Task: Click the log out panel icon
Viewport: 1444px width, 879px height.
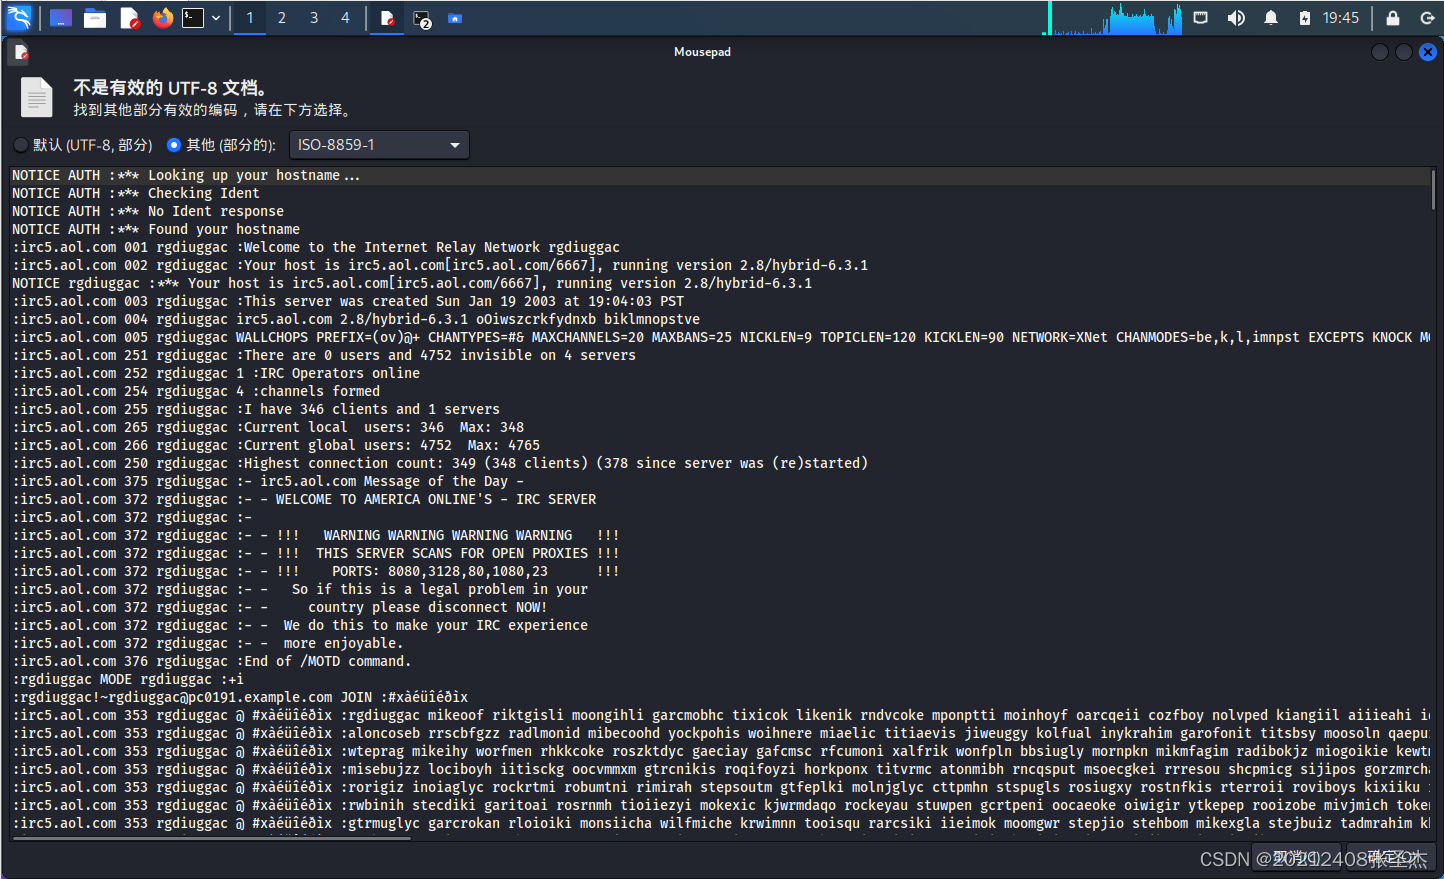Action: (x=1427, y=18)
